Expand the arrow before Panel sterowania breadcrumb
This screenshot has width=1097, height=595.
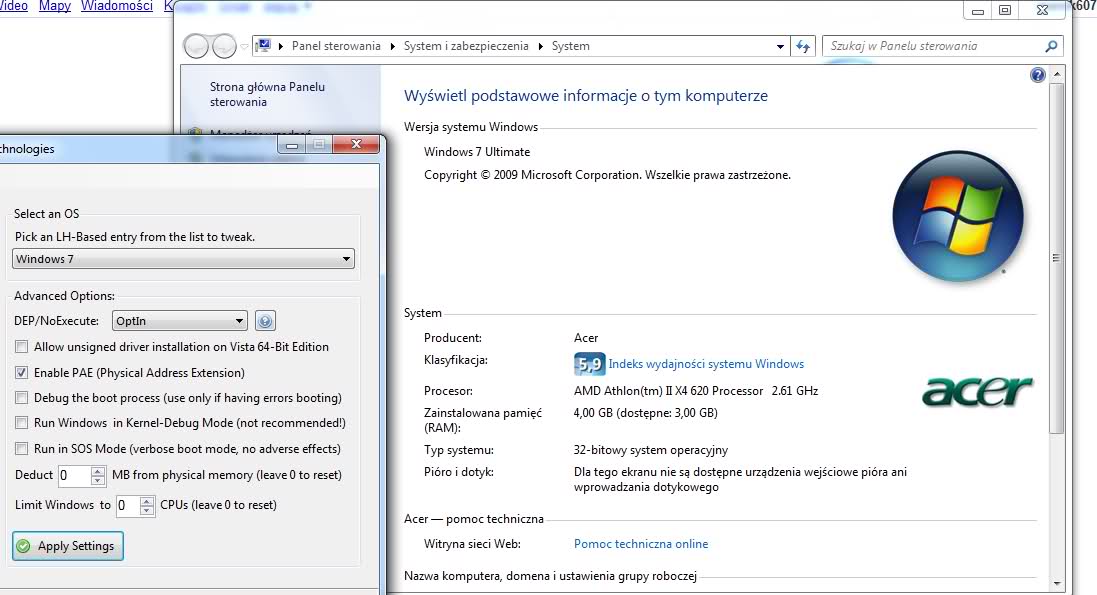tap(281, 46)
